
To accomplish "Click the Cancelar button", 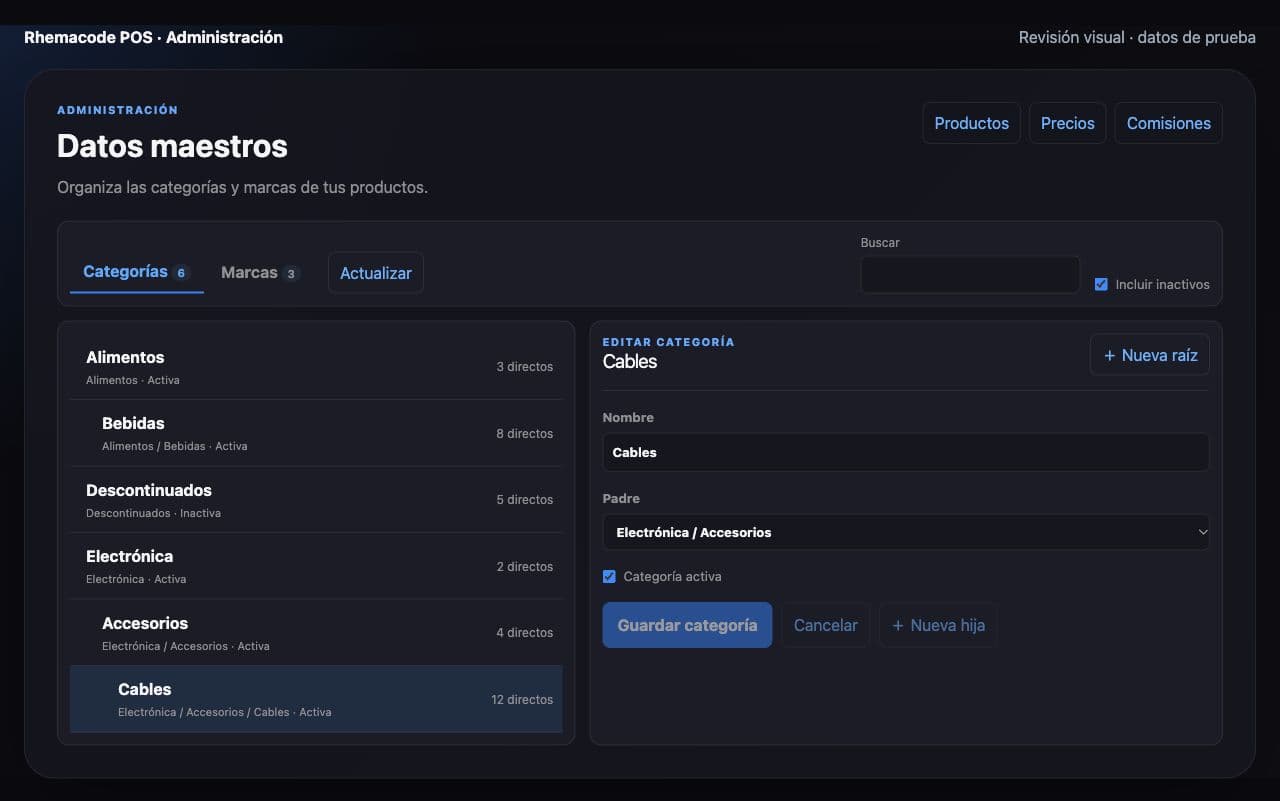I will (826, 625).
